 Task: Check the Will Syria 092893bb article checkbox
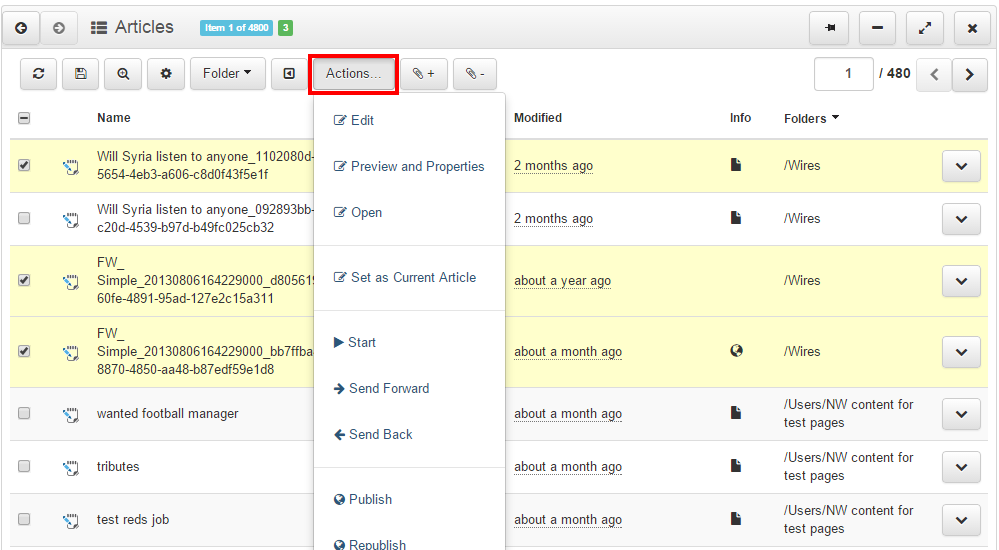(24, 218)
